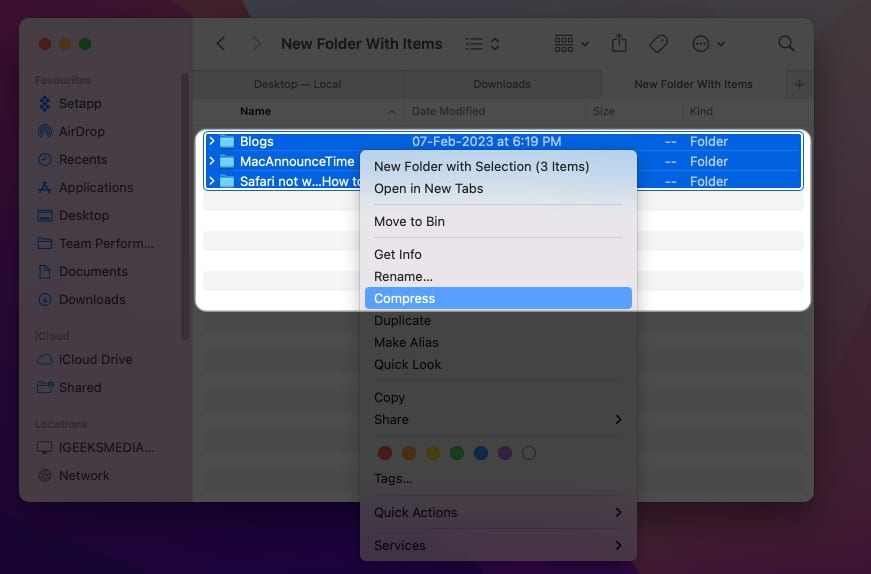Expand the Blogs folder disclosure arrow
Image resolution: width=871 pixels, height=574 pixels.
tap(212, 141)
